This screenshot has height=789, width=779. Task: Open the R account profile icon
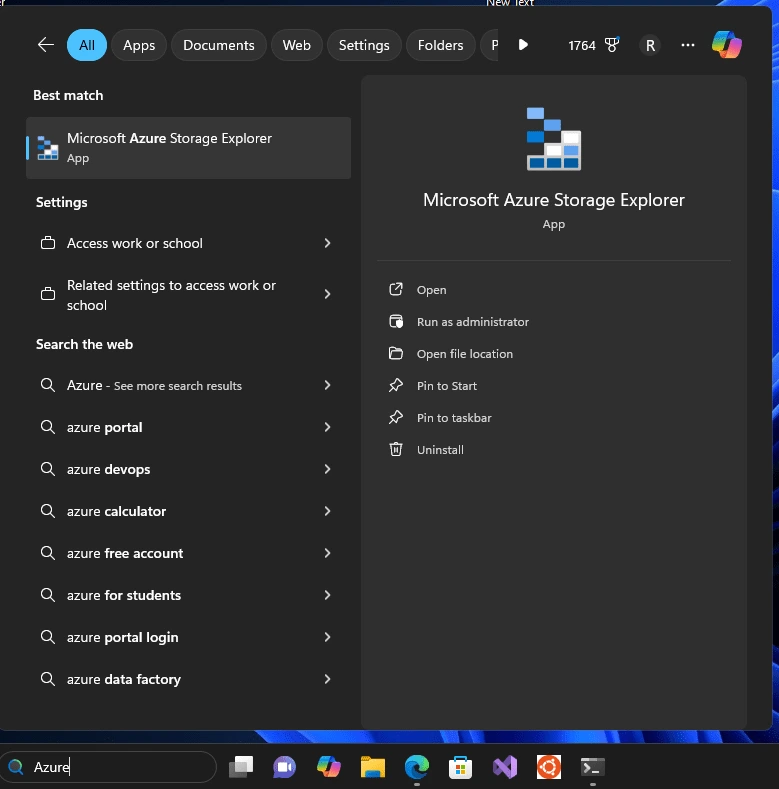(x=650, y=45)
